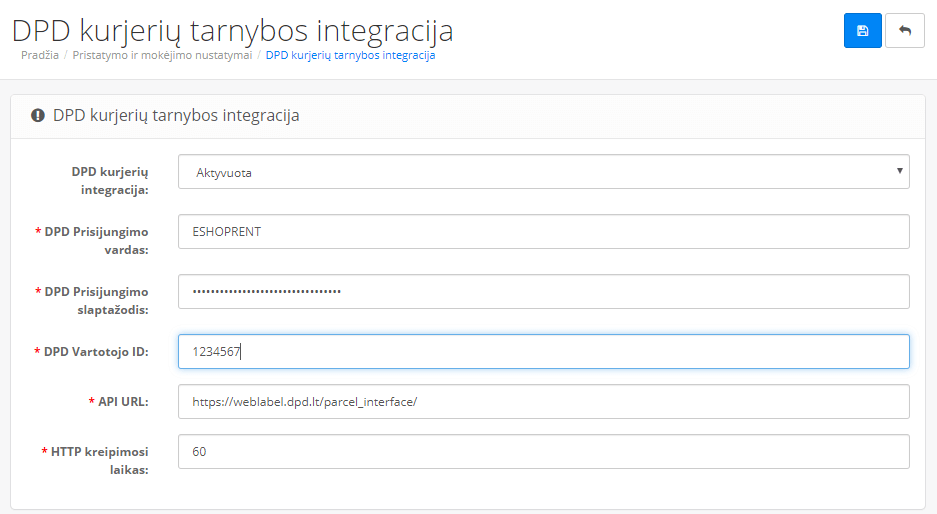Click into the DPD Prisijungimo slaptažodis field

pyautogui.click(x=543, y=292)
